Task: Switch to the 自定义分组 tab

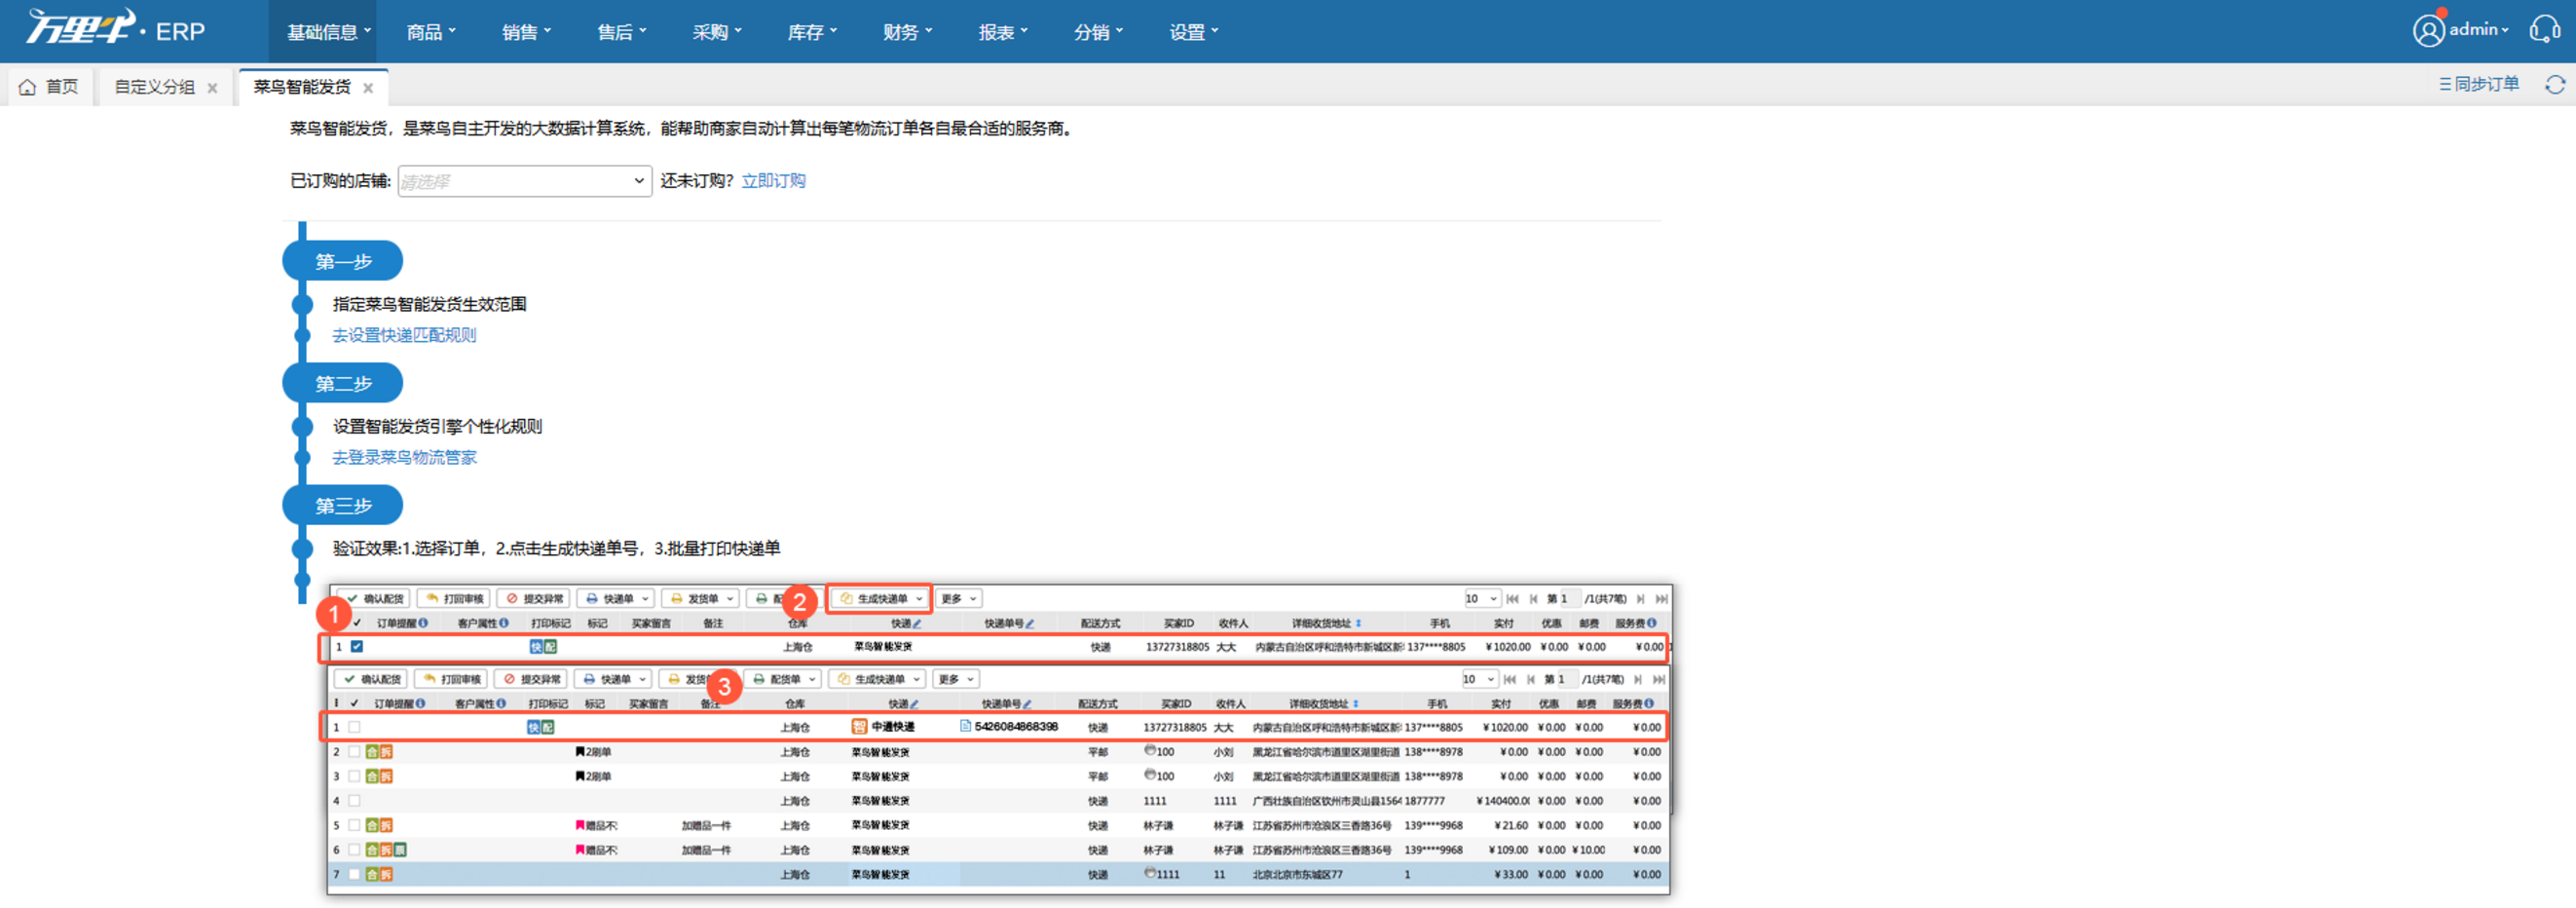Action: point(165,87)
